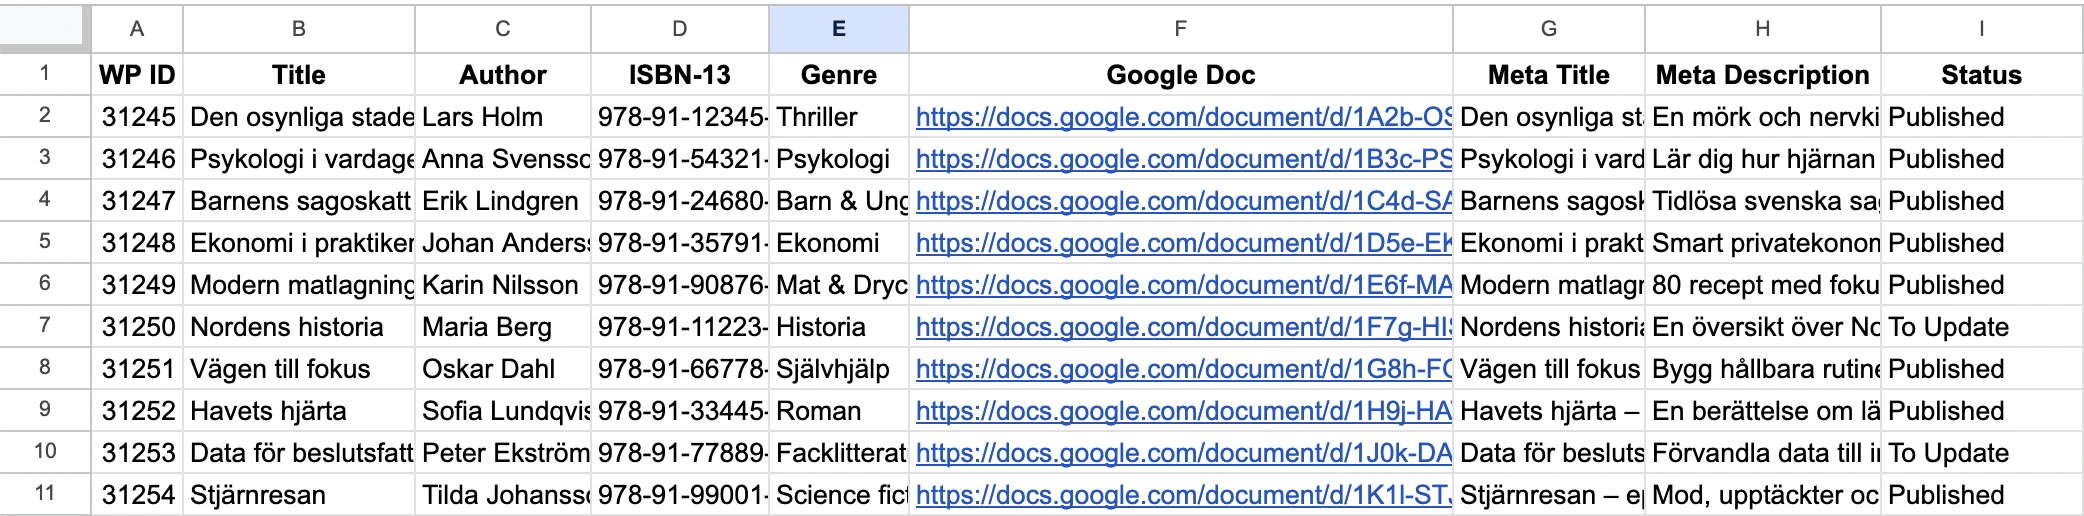This screenshot has height=516, width=2084.
Task: Click the column A header
Action: pyautogui.click(x=137, y=29)
